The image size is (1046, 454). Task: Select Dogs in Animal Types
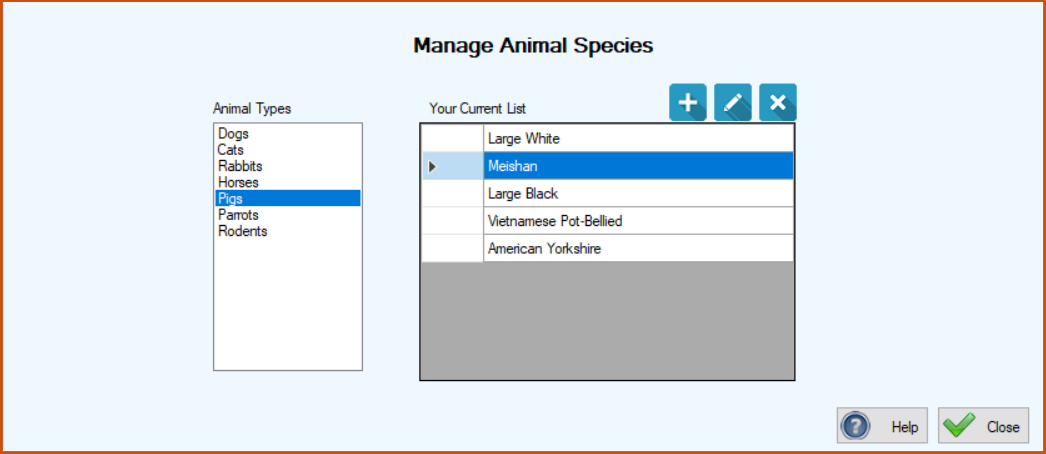coord(233,133)
